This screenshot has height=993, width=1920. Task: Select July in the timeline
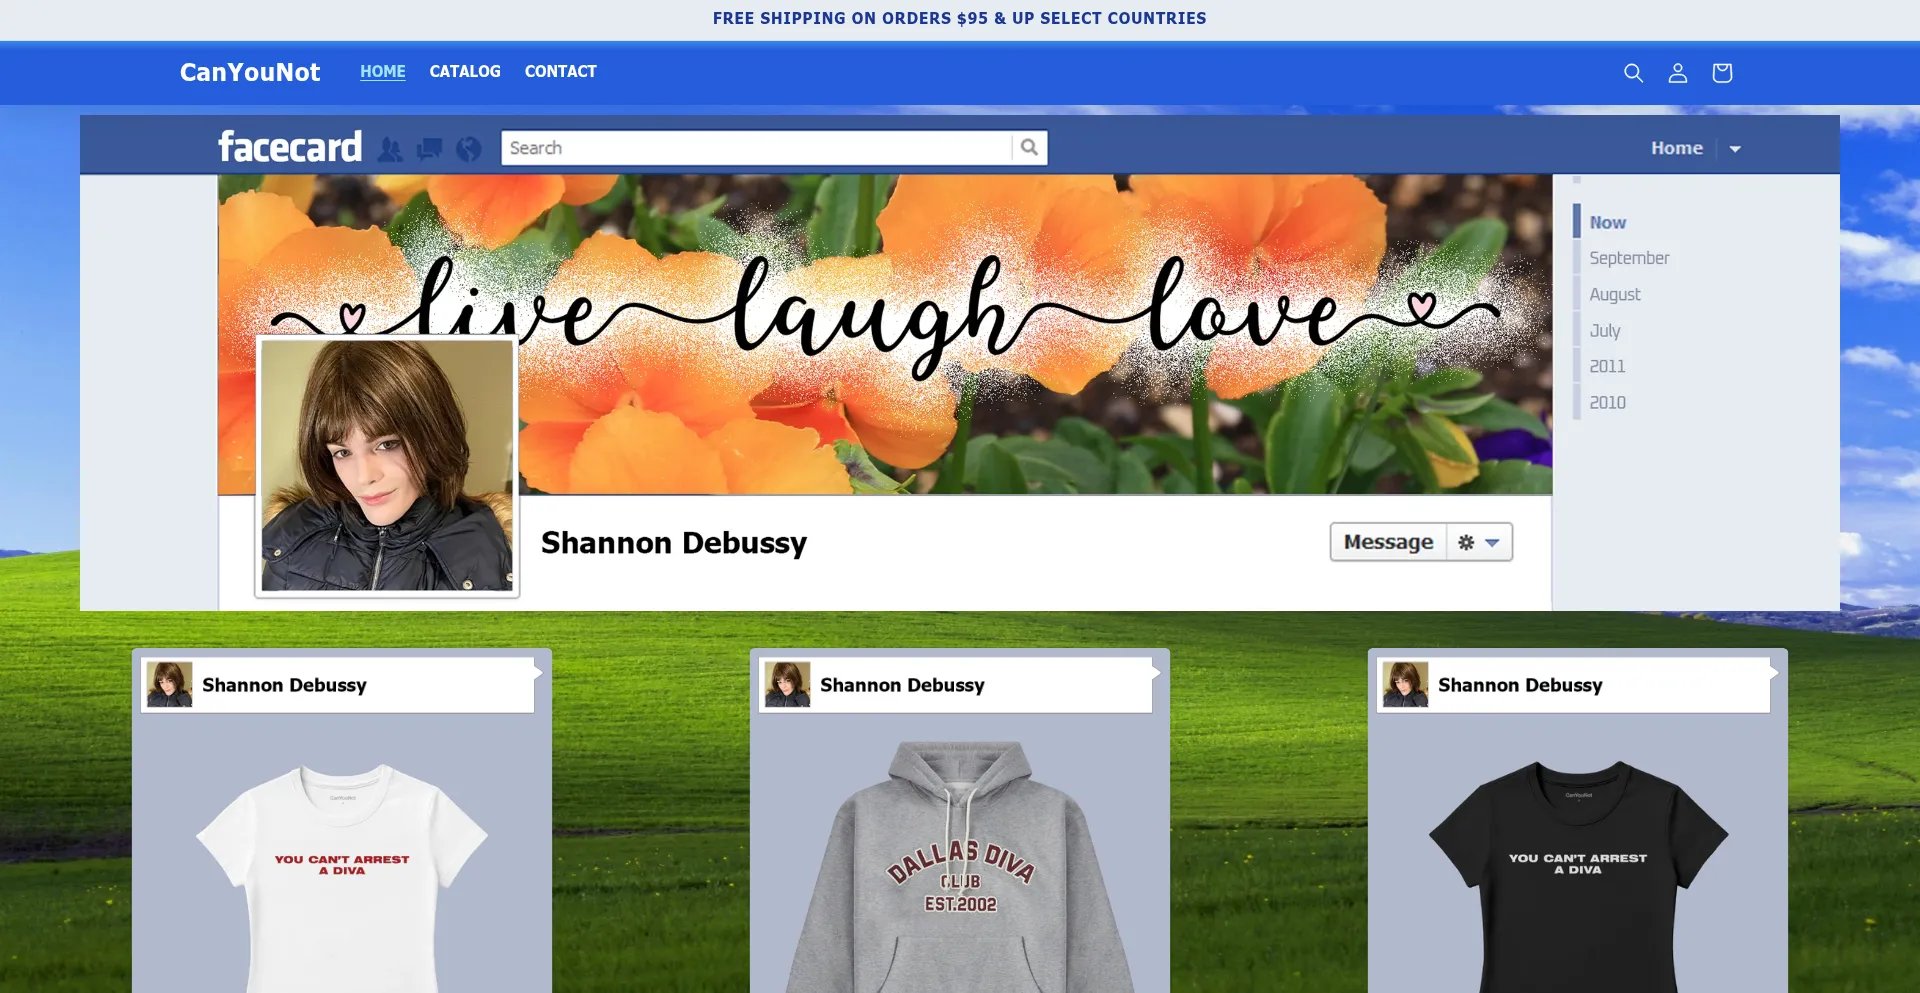[x=1605, y=331]
